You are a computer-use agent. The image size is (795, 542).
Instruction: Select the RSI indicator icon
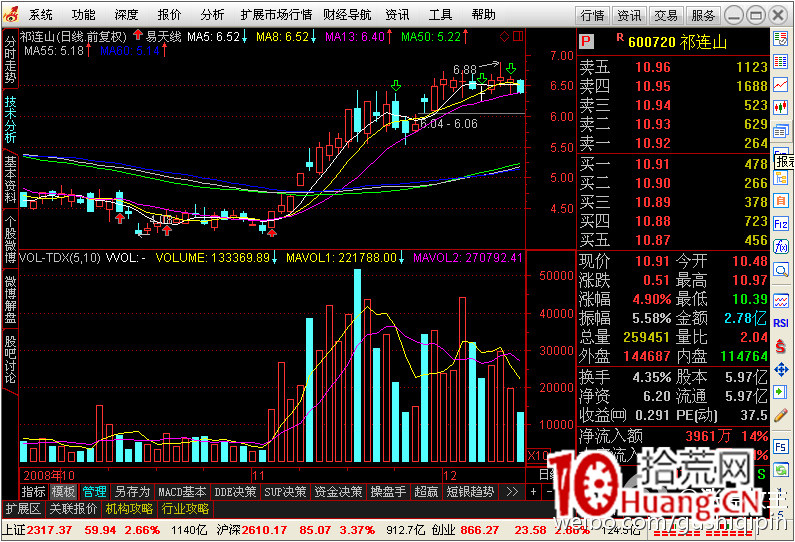click(x=781, y=323)
